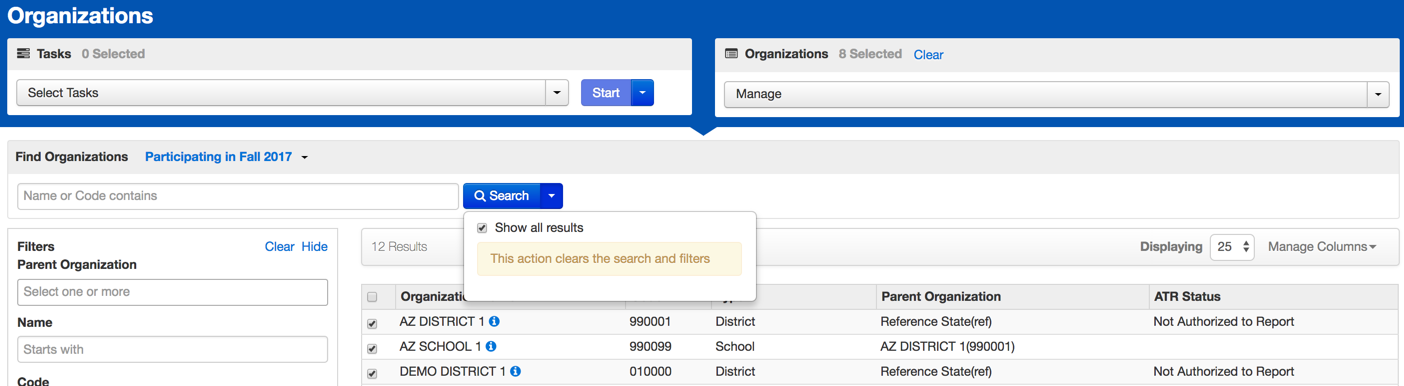
Task: Toggle the select-all checkbox in table header
Action: click(372, 297)
